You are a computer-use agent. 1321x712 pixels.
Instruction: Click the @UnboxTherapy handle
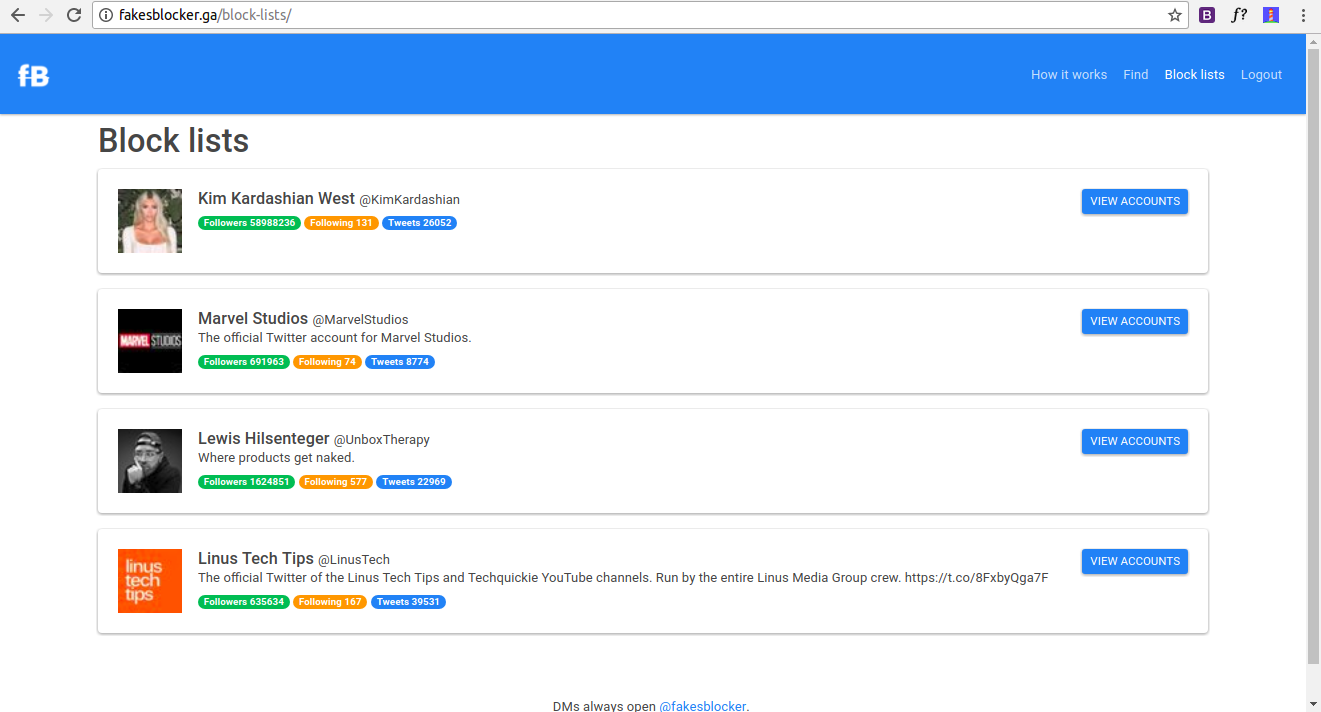(381, 440)
